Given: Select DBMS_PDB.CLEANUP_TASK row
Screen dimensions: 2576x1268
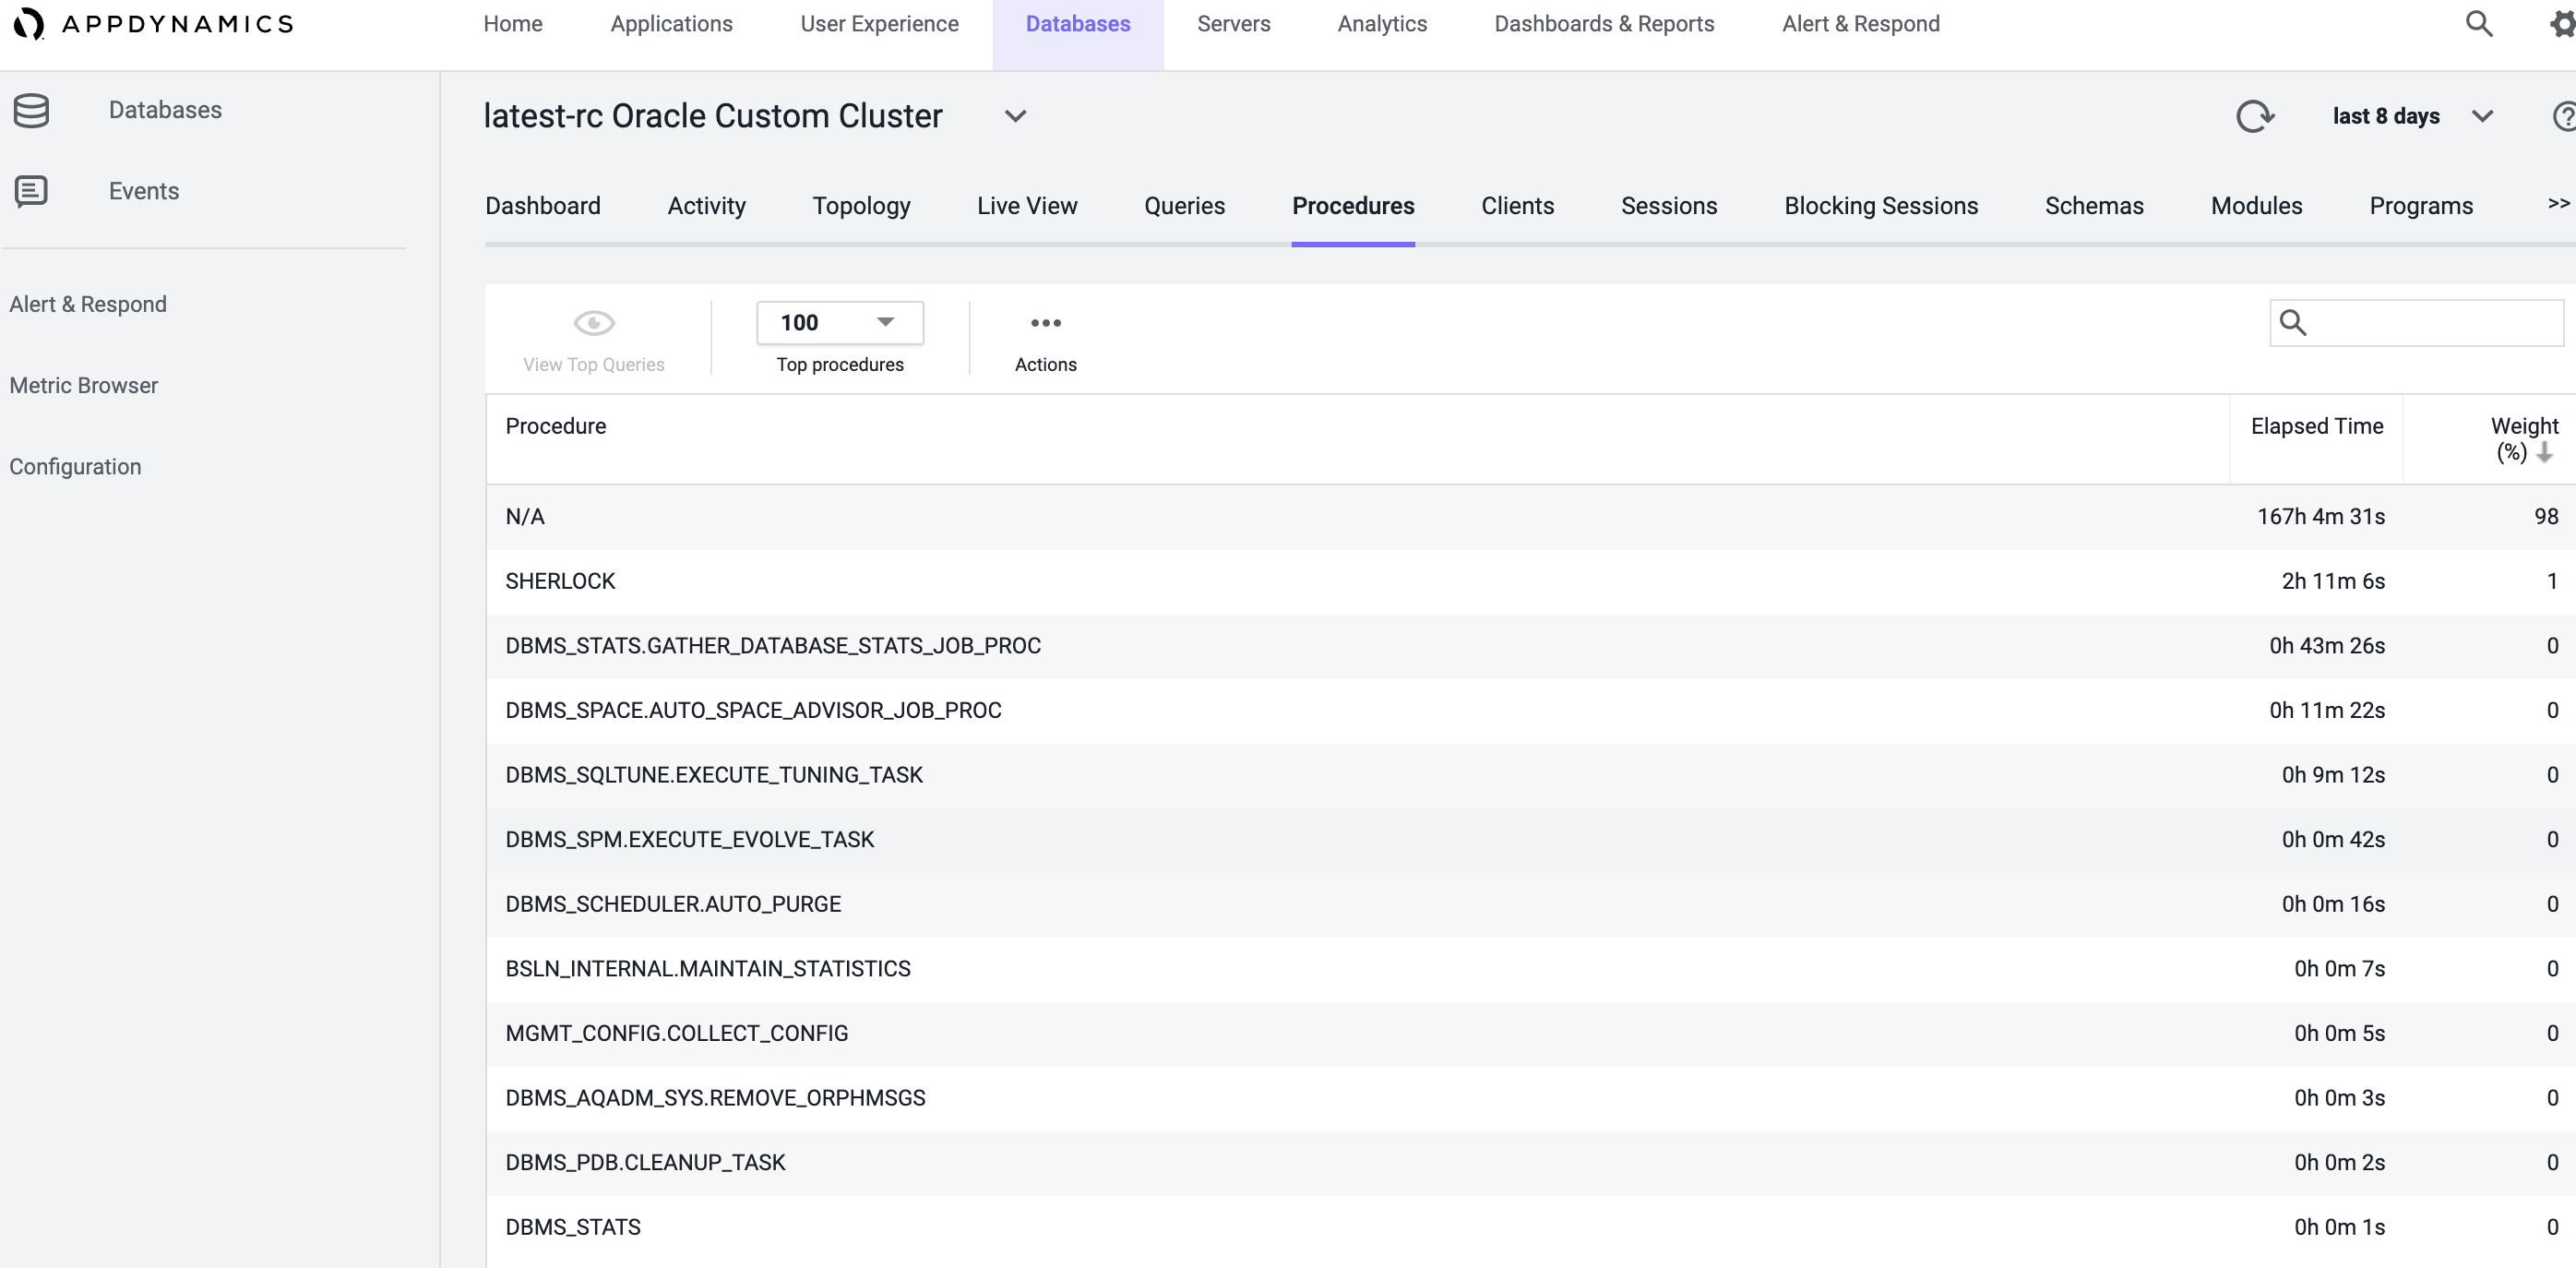Looking at the screenshot, I should click(x=1530, y=1162).
